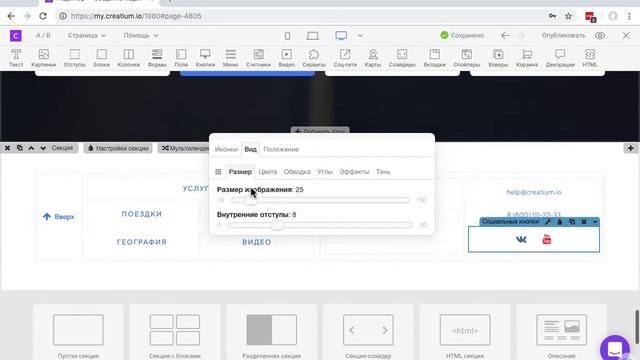Choose the Слайдеры tool
This screenshot has width=640, height=360.
click(402, 58)
